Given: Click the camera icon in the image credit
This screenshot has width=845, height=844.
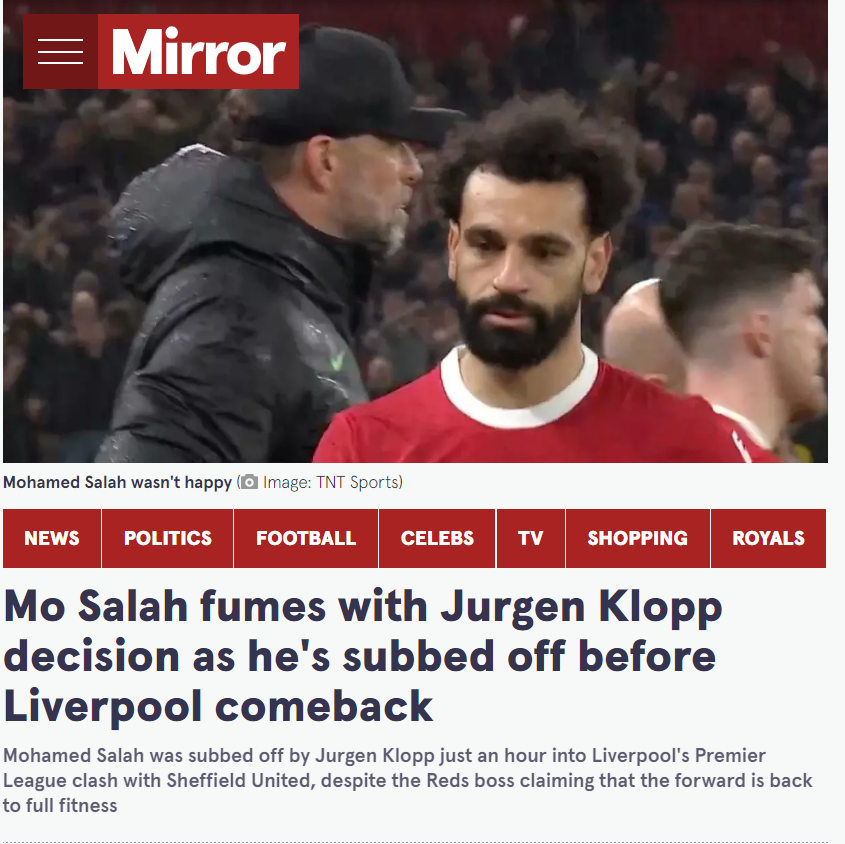Looking at the screenshot, I should [x=249, y=482].
